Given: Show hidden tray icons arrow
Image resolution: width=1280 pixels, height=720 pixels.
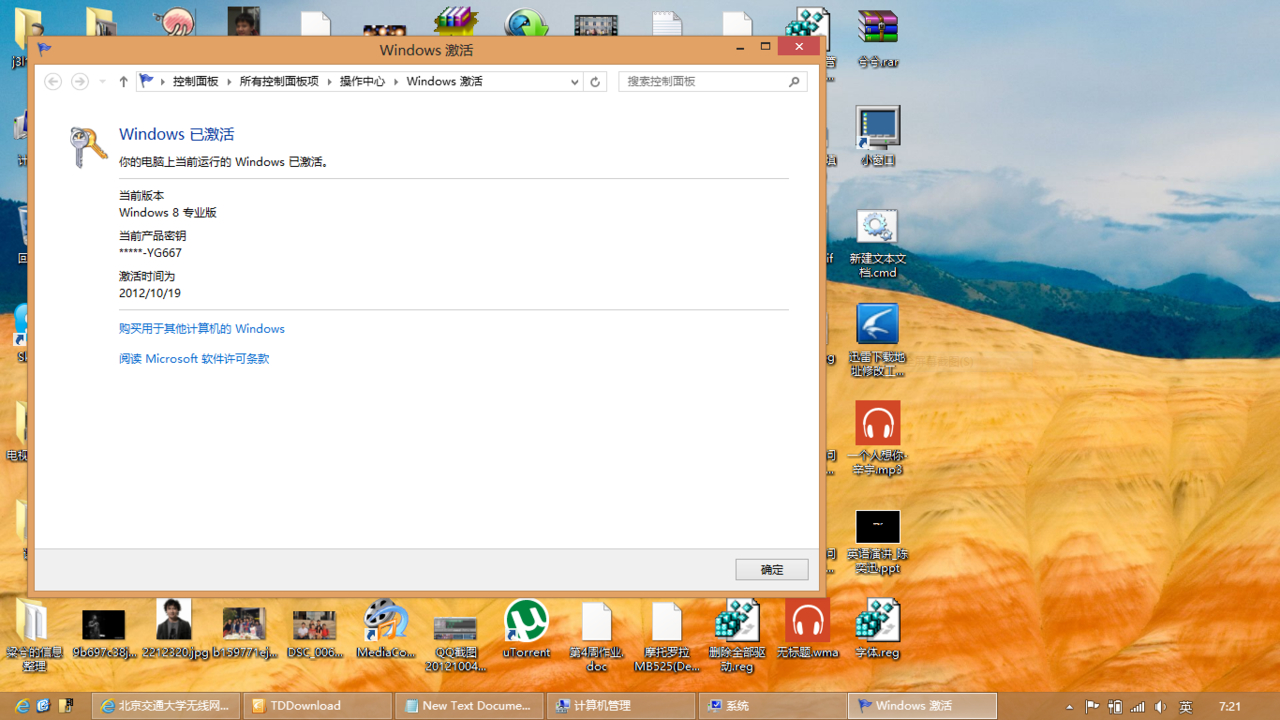Looking at the screenshot, I should tap(1069, 707).
